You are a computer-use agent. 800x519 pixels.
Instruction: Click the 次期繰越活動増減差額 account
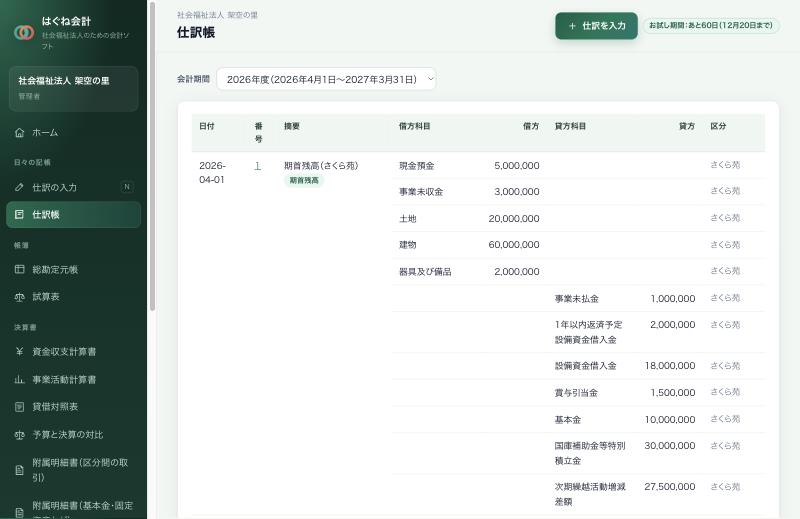click(x=590, y=494)
